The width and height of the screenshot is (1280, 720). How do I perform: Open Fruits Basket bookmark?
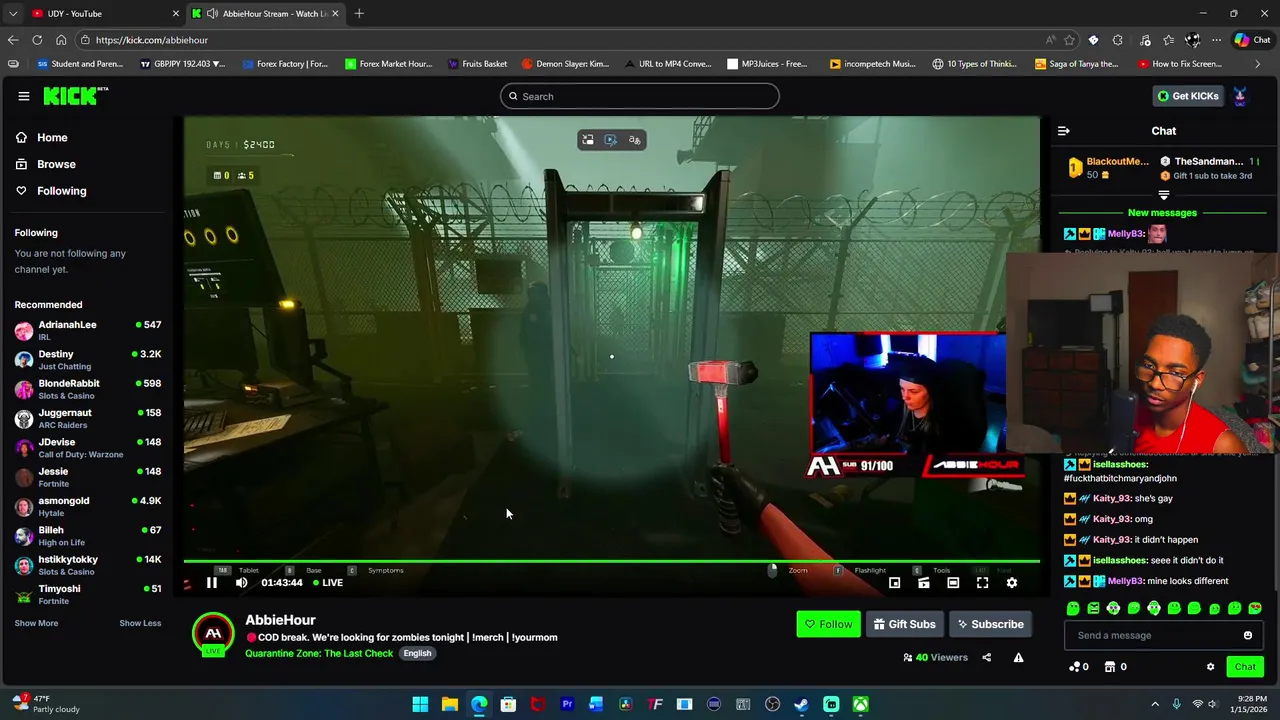tap(477, 64)
